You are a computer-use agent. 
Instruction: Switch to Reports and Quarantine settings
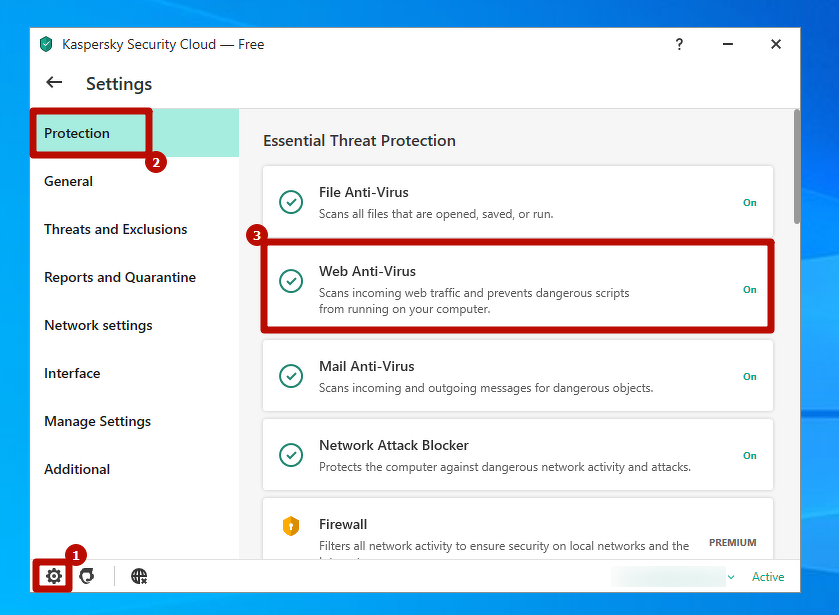[x=119, y=277]
